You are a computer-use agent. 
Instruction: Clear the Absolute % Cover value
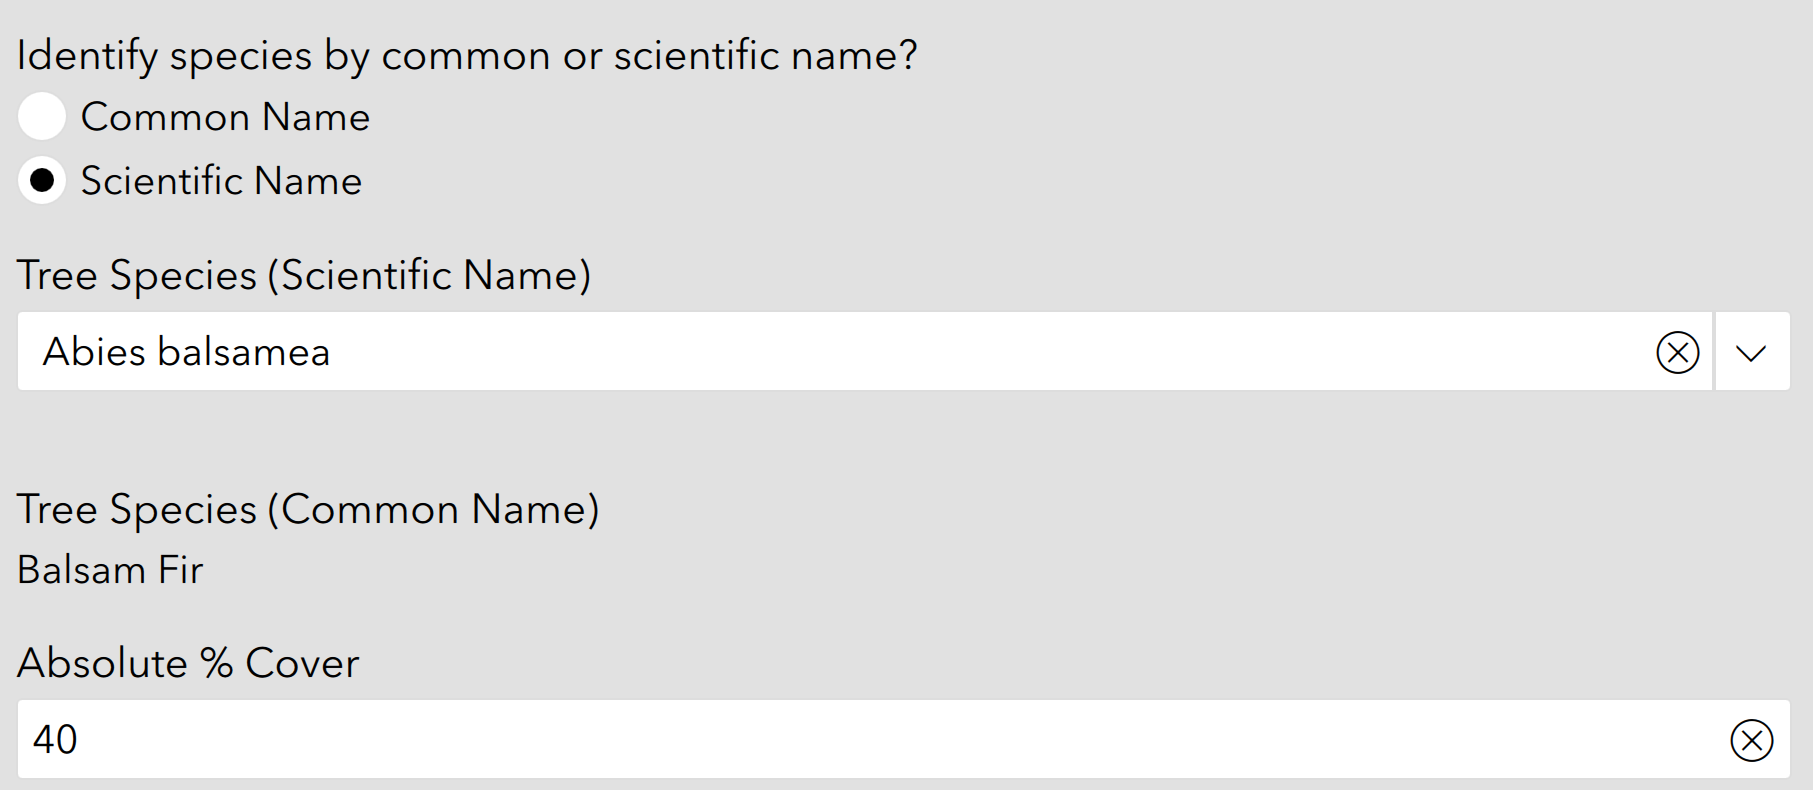(x=1751, y=740)
